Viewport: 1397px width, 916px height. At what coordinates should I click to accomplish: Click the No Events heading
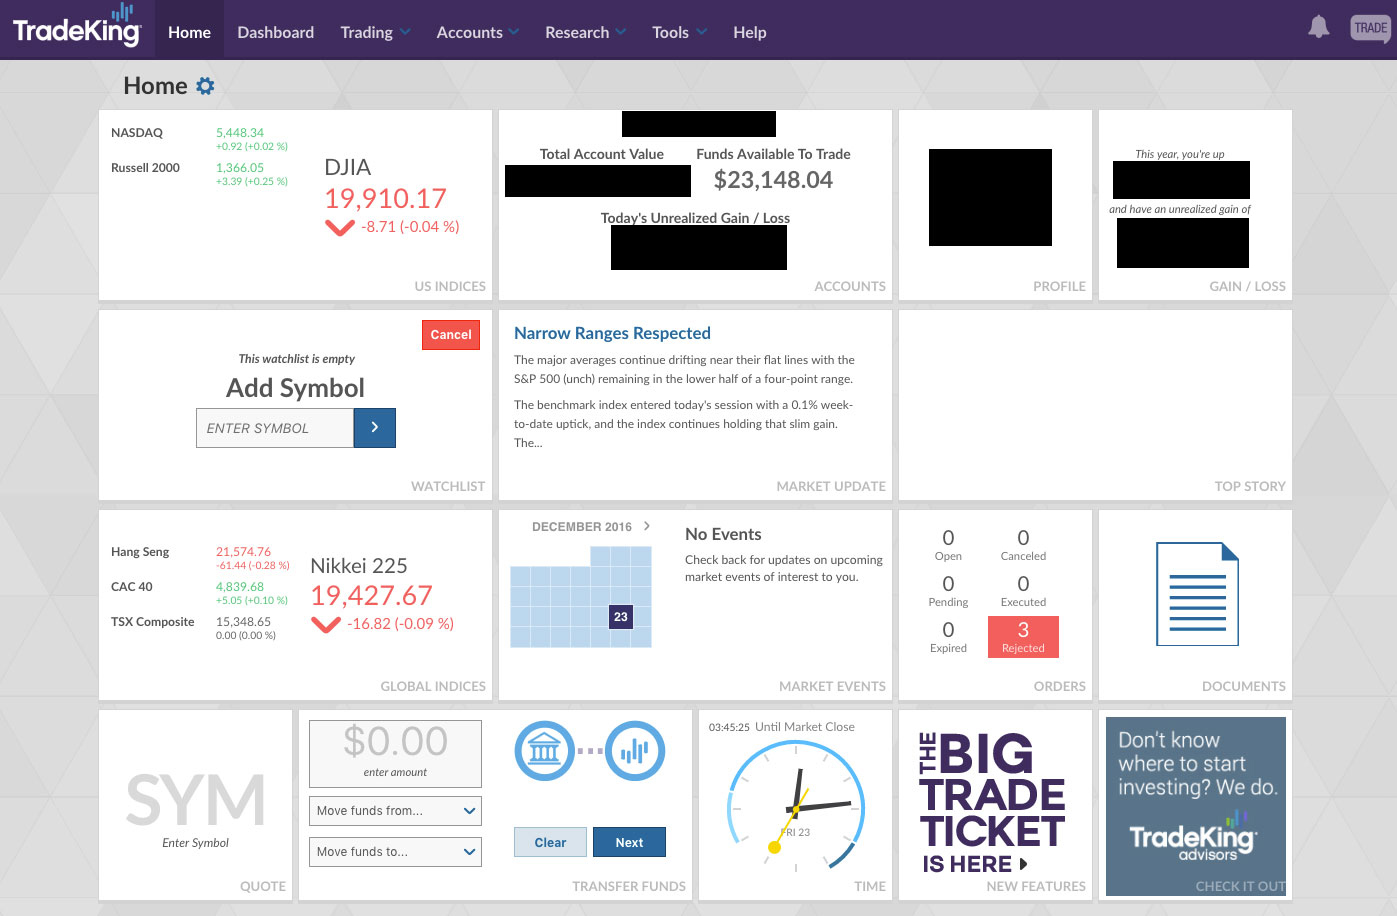[x=723, y=534]
